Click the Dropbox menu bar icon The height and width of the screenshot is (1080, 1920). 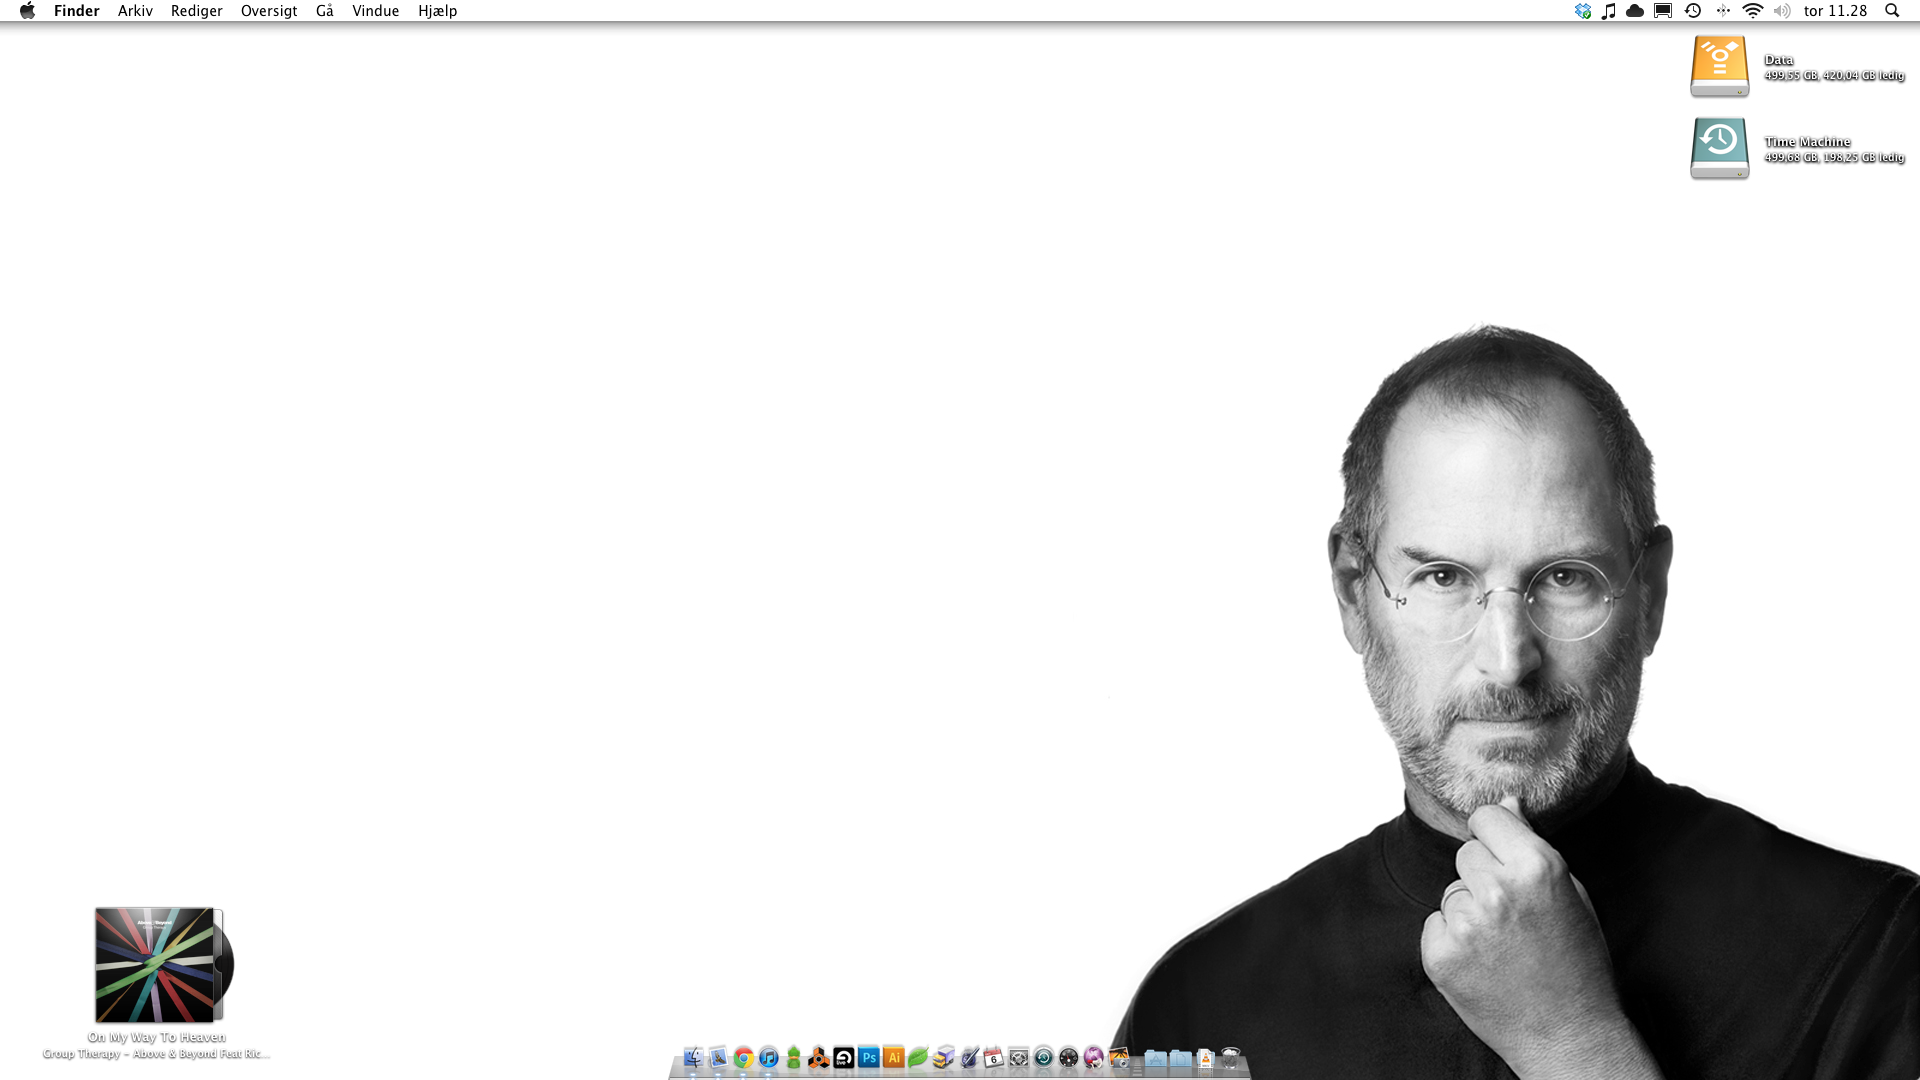click(1582, 11)
